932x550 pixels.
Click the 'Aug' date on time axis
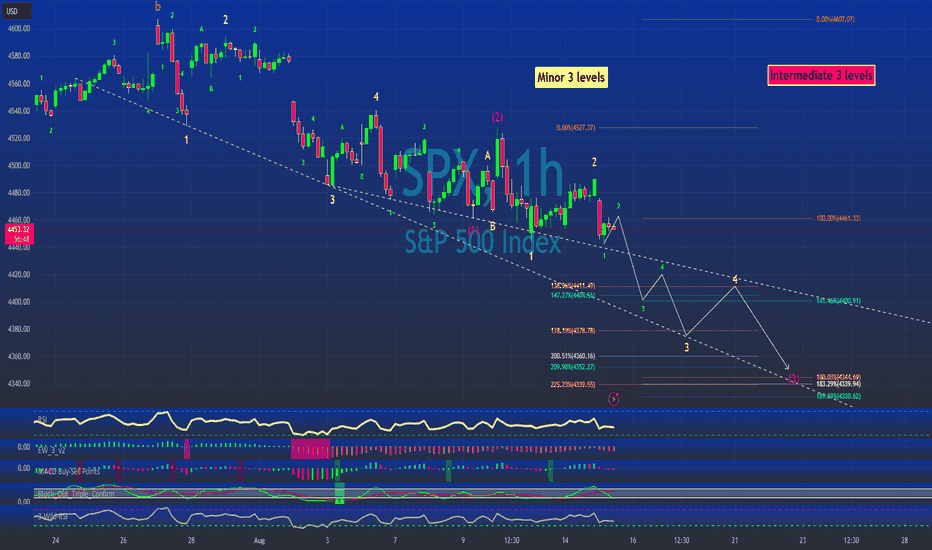click(x=259, y=540)
